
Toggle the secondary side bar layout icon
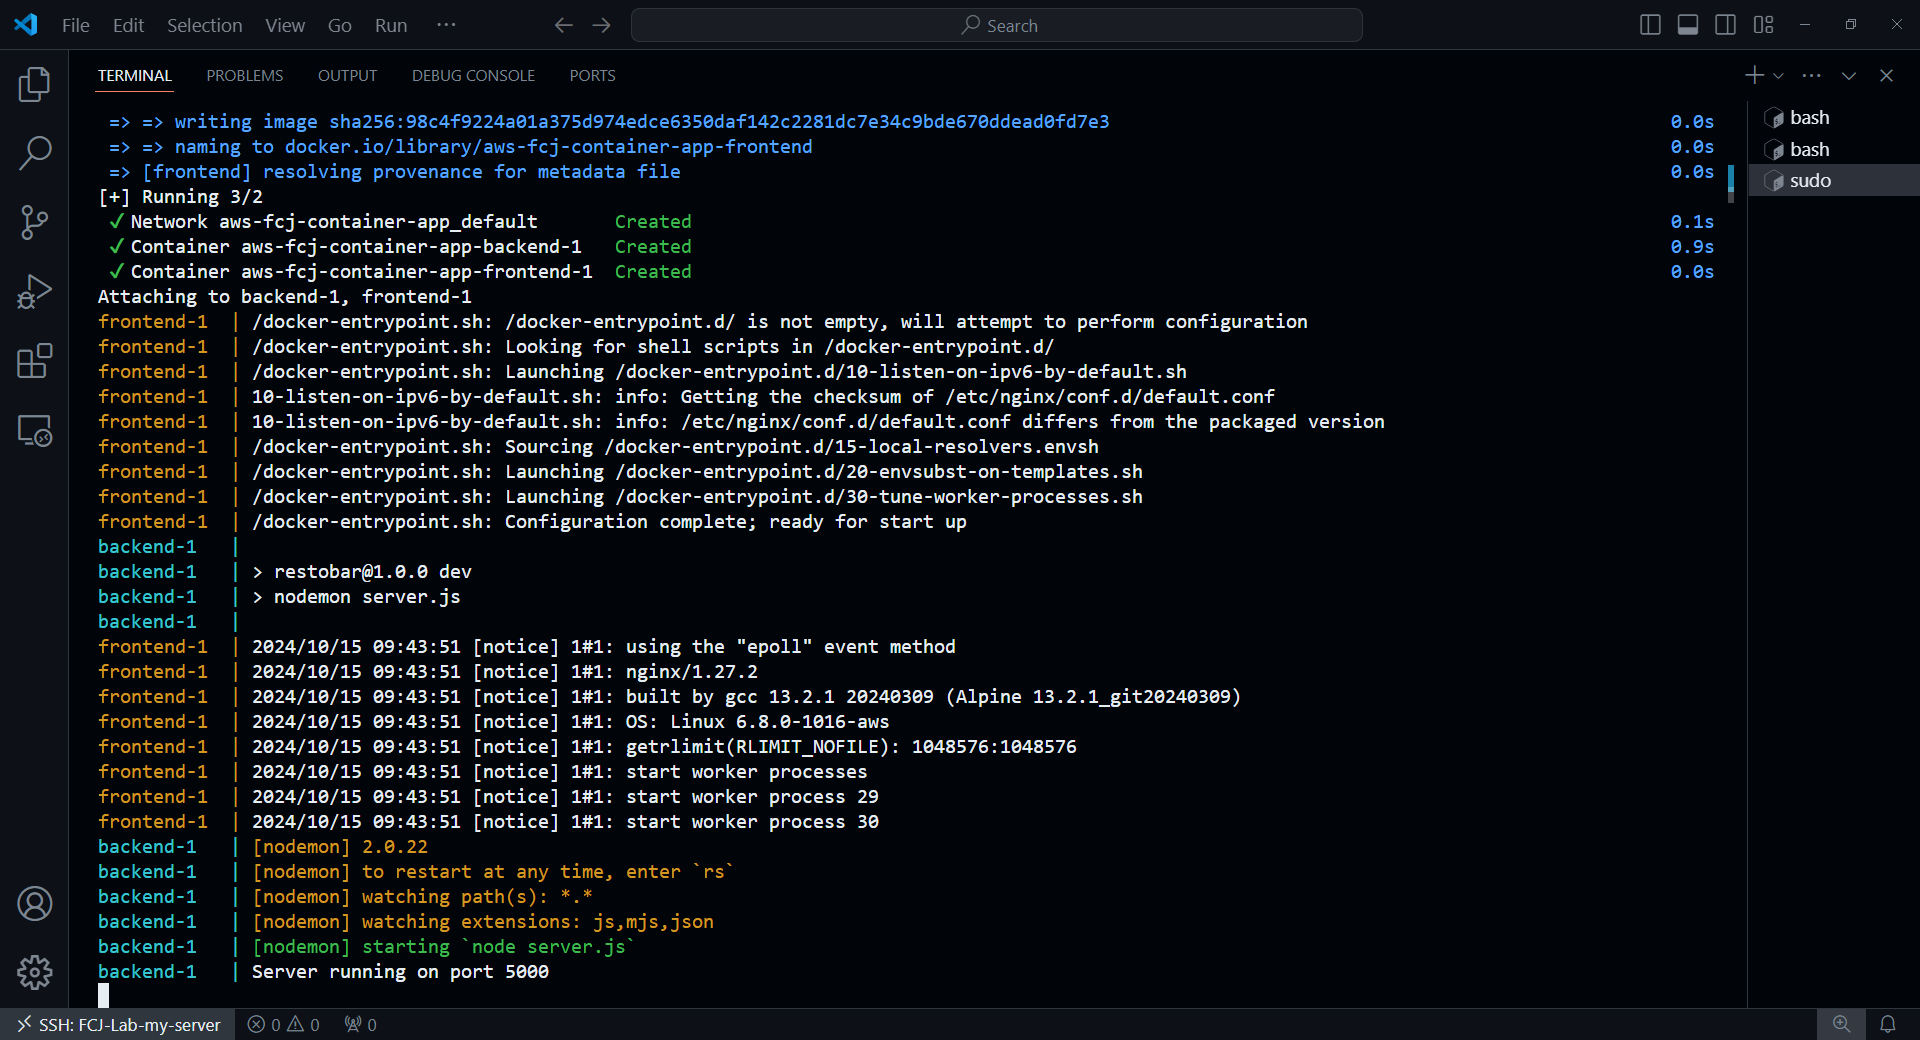tap(1725, 25)
